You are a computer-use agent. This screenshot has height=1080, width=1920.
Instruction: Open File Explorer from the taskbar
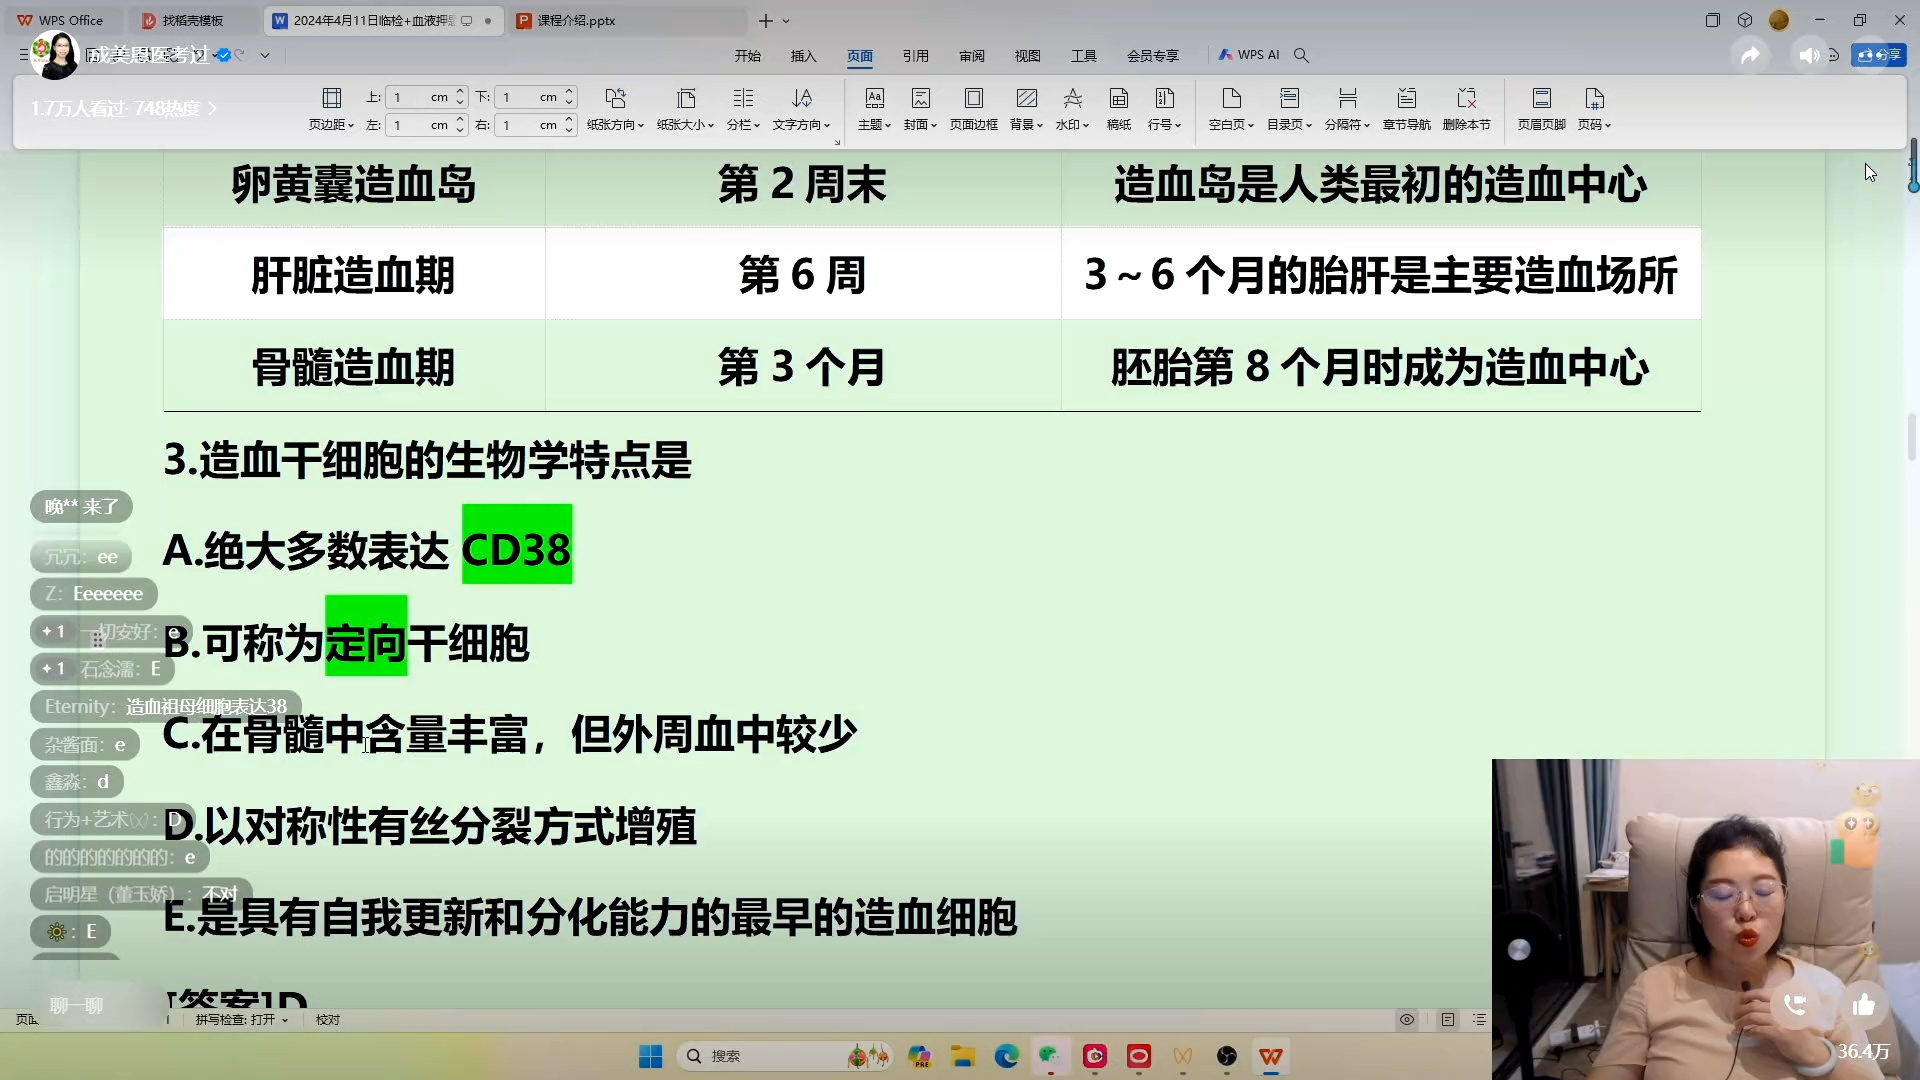(963, 1056)
